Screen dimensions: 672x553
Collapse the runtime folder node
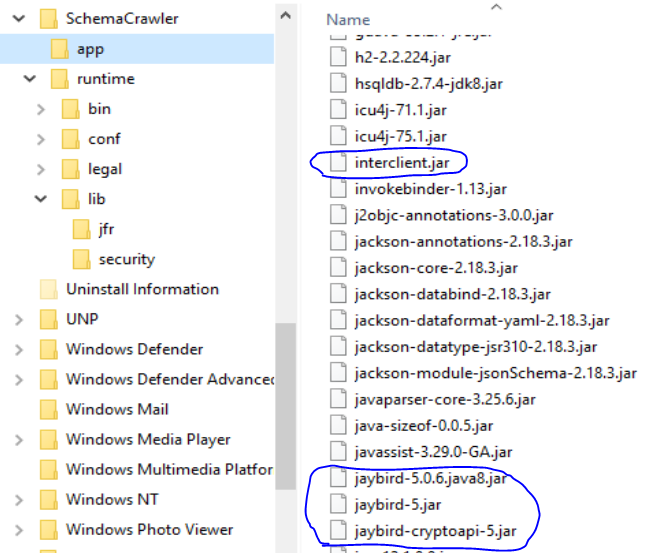[30, 78]
